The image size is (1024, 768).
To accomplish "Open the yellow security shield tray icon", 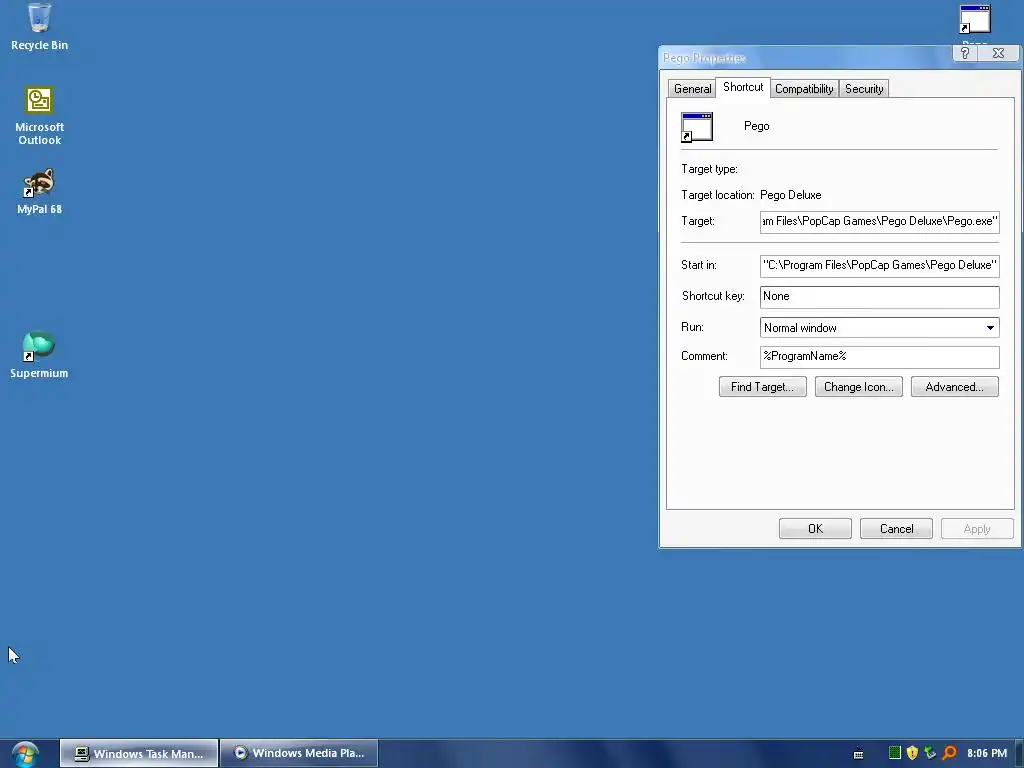I will pos(912,753).
